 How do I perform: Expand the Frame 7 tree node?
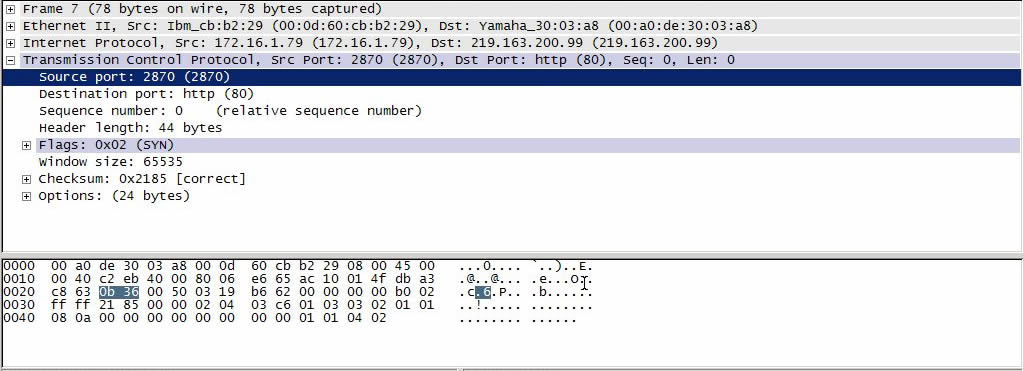point(10,9)
